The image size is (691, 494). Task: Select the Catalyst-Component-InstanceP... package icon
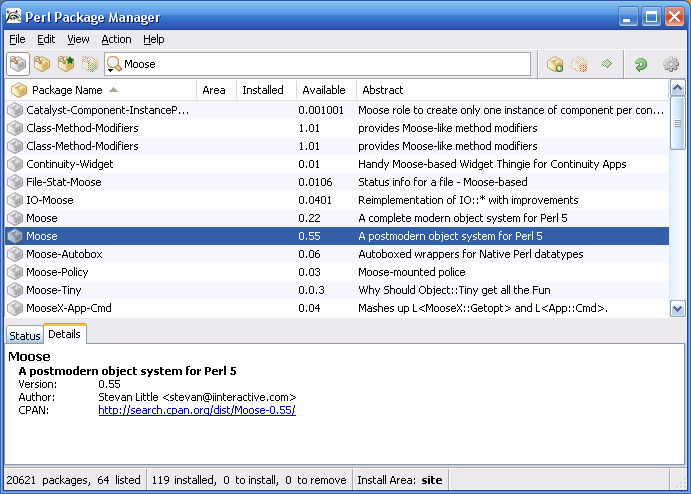point(15,110)
